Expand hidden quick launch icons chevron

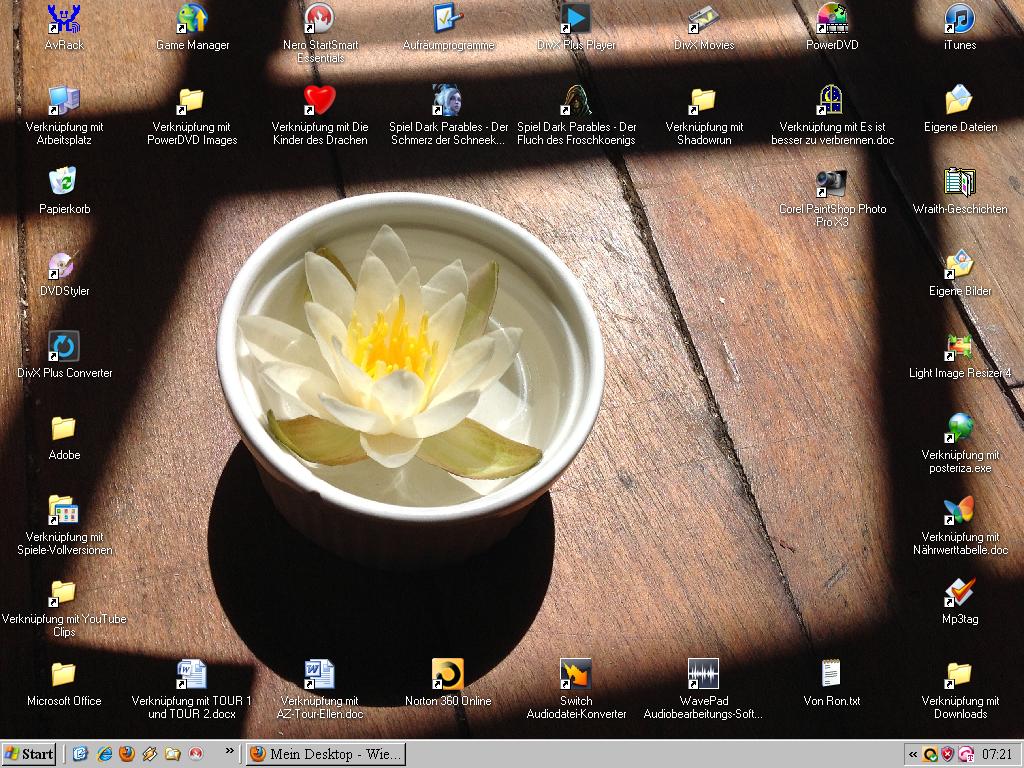point(230,751)
